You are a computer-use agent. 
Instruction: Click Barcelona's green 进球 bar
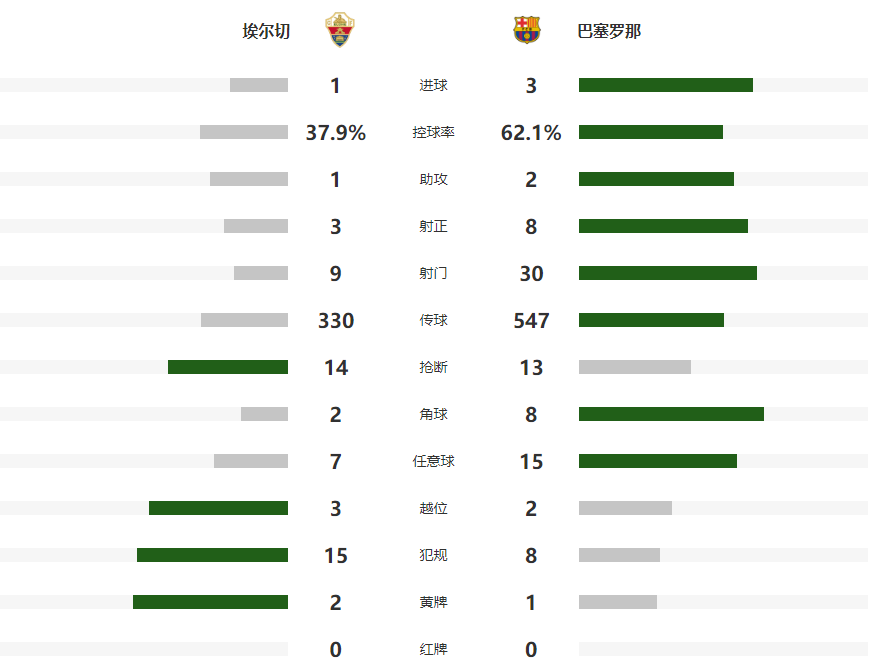coord(665,85)
